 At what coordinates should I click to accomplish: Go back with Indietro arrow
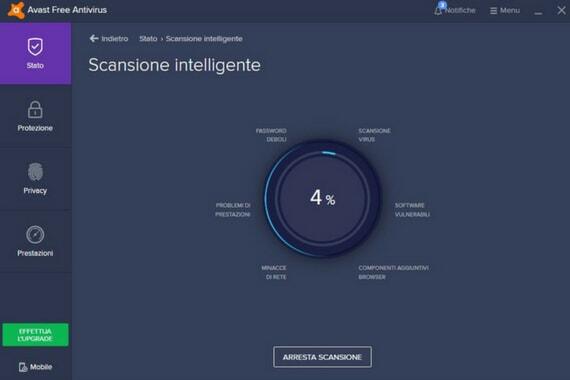pos(109,39)
